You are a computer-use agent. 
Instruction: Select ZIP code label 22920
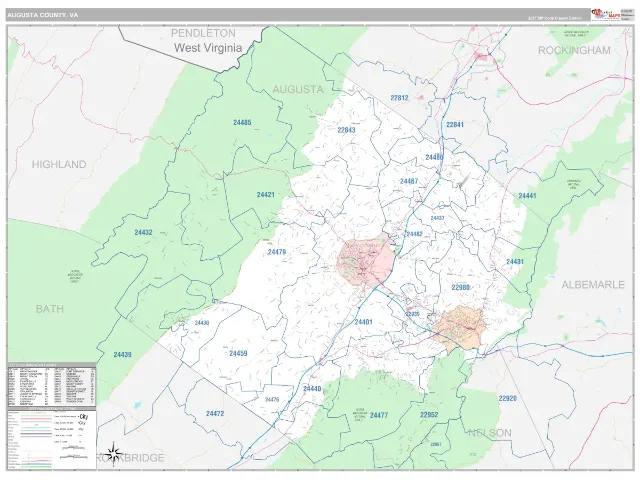pyautogui.click(x=507, y=398)
